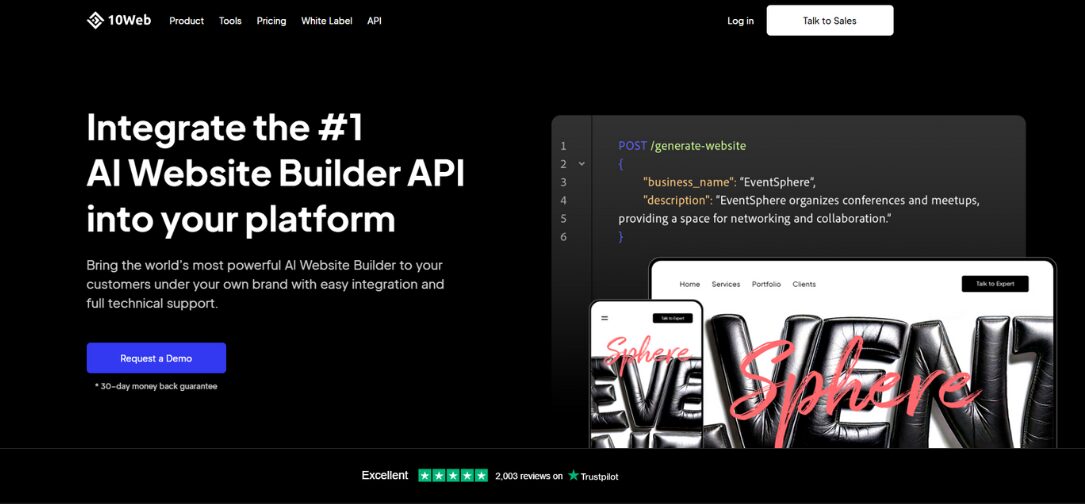This screenshot has height=504, width=1085.
Task: Open the API nav item
Action: point(374,21)
